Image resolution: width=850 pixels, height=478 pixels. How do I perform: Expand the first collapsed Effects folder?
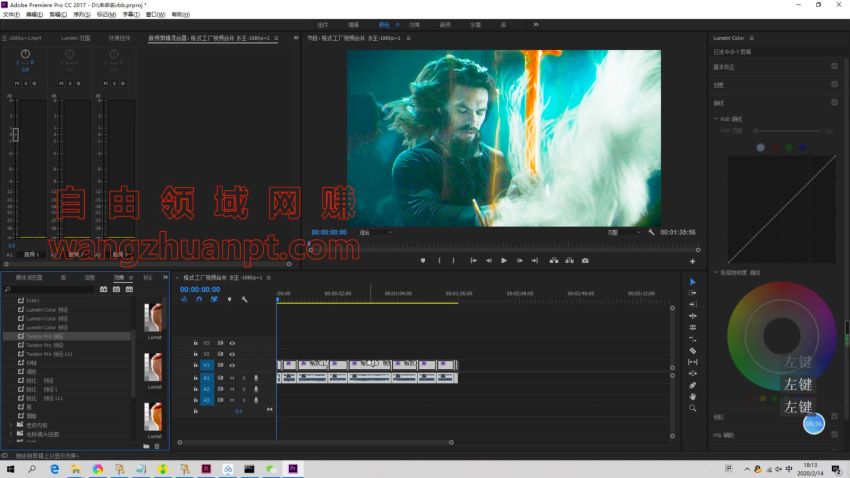[x=11, y=425]
